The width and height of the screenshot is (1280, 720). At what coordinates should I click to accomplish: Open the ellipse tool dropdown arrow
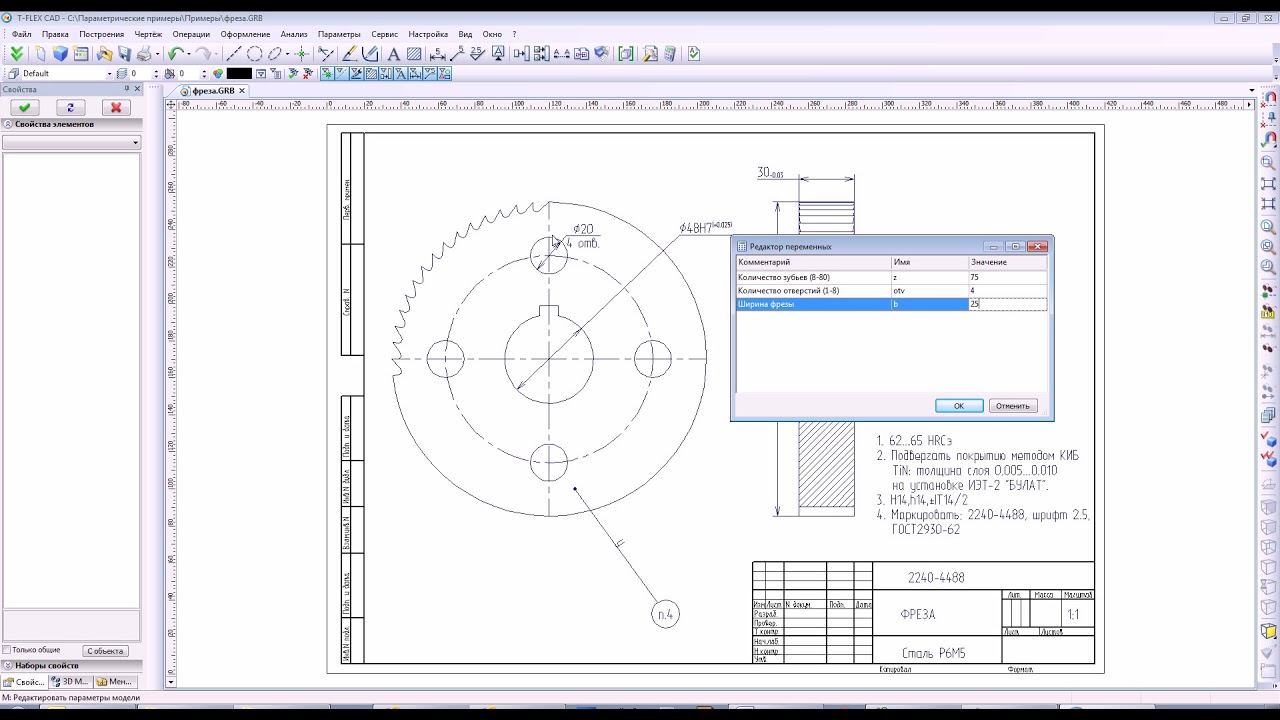click(x=288, y=53)
